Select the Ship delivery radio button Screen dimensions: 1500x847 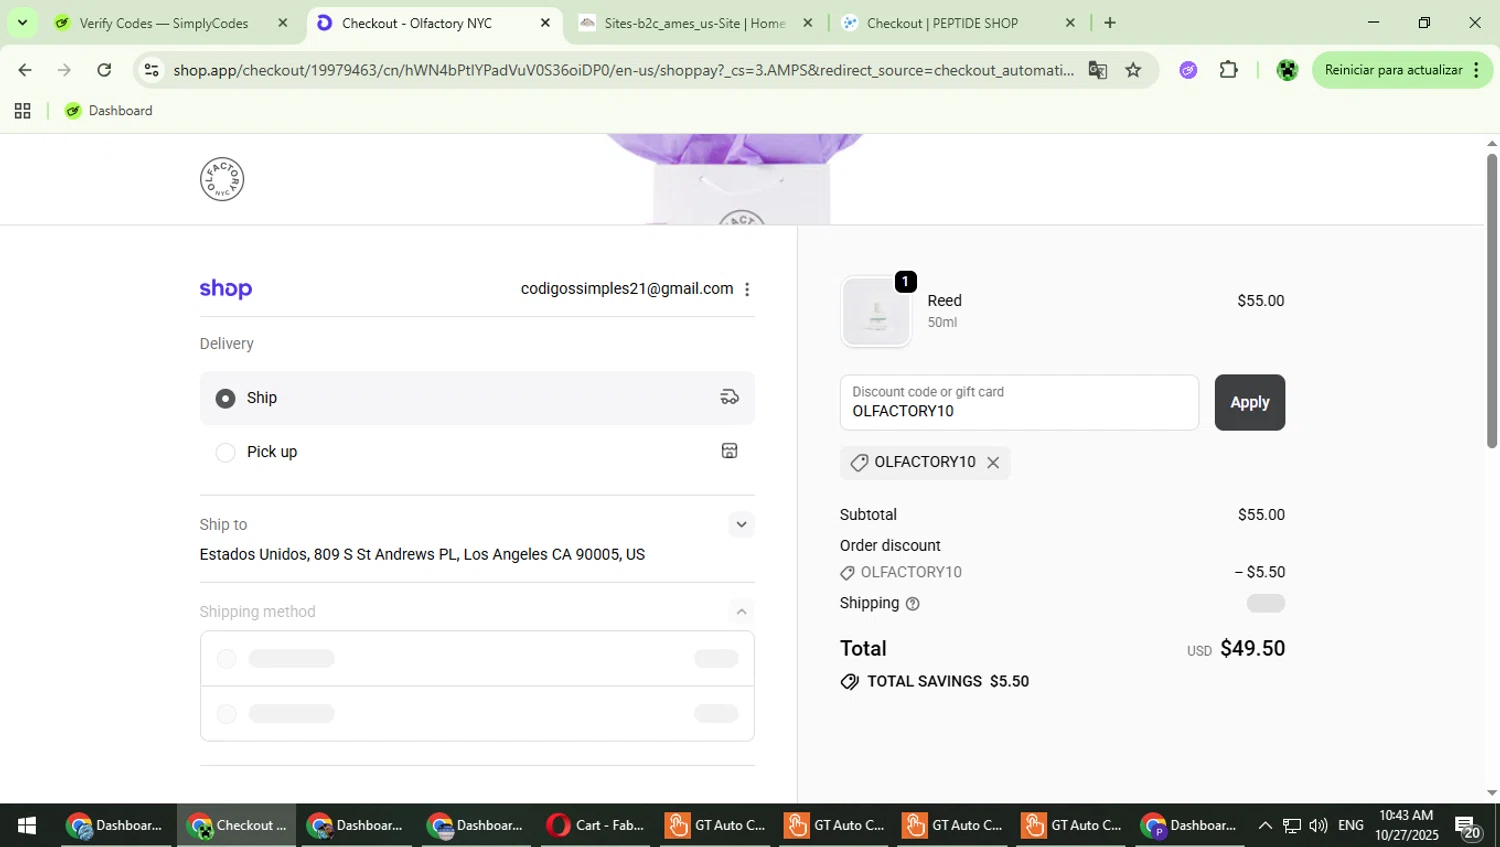point(226,398)
